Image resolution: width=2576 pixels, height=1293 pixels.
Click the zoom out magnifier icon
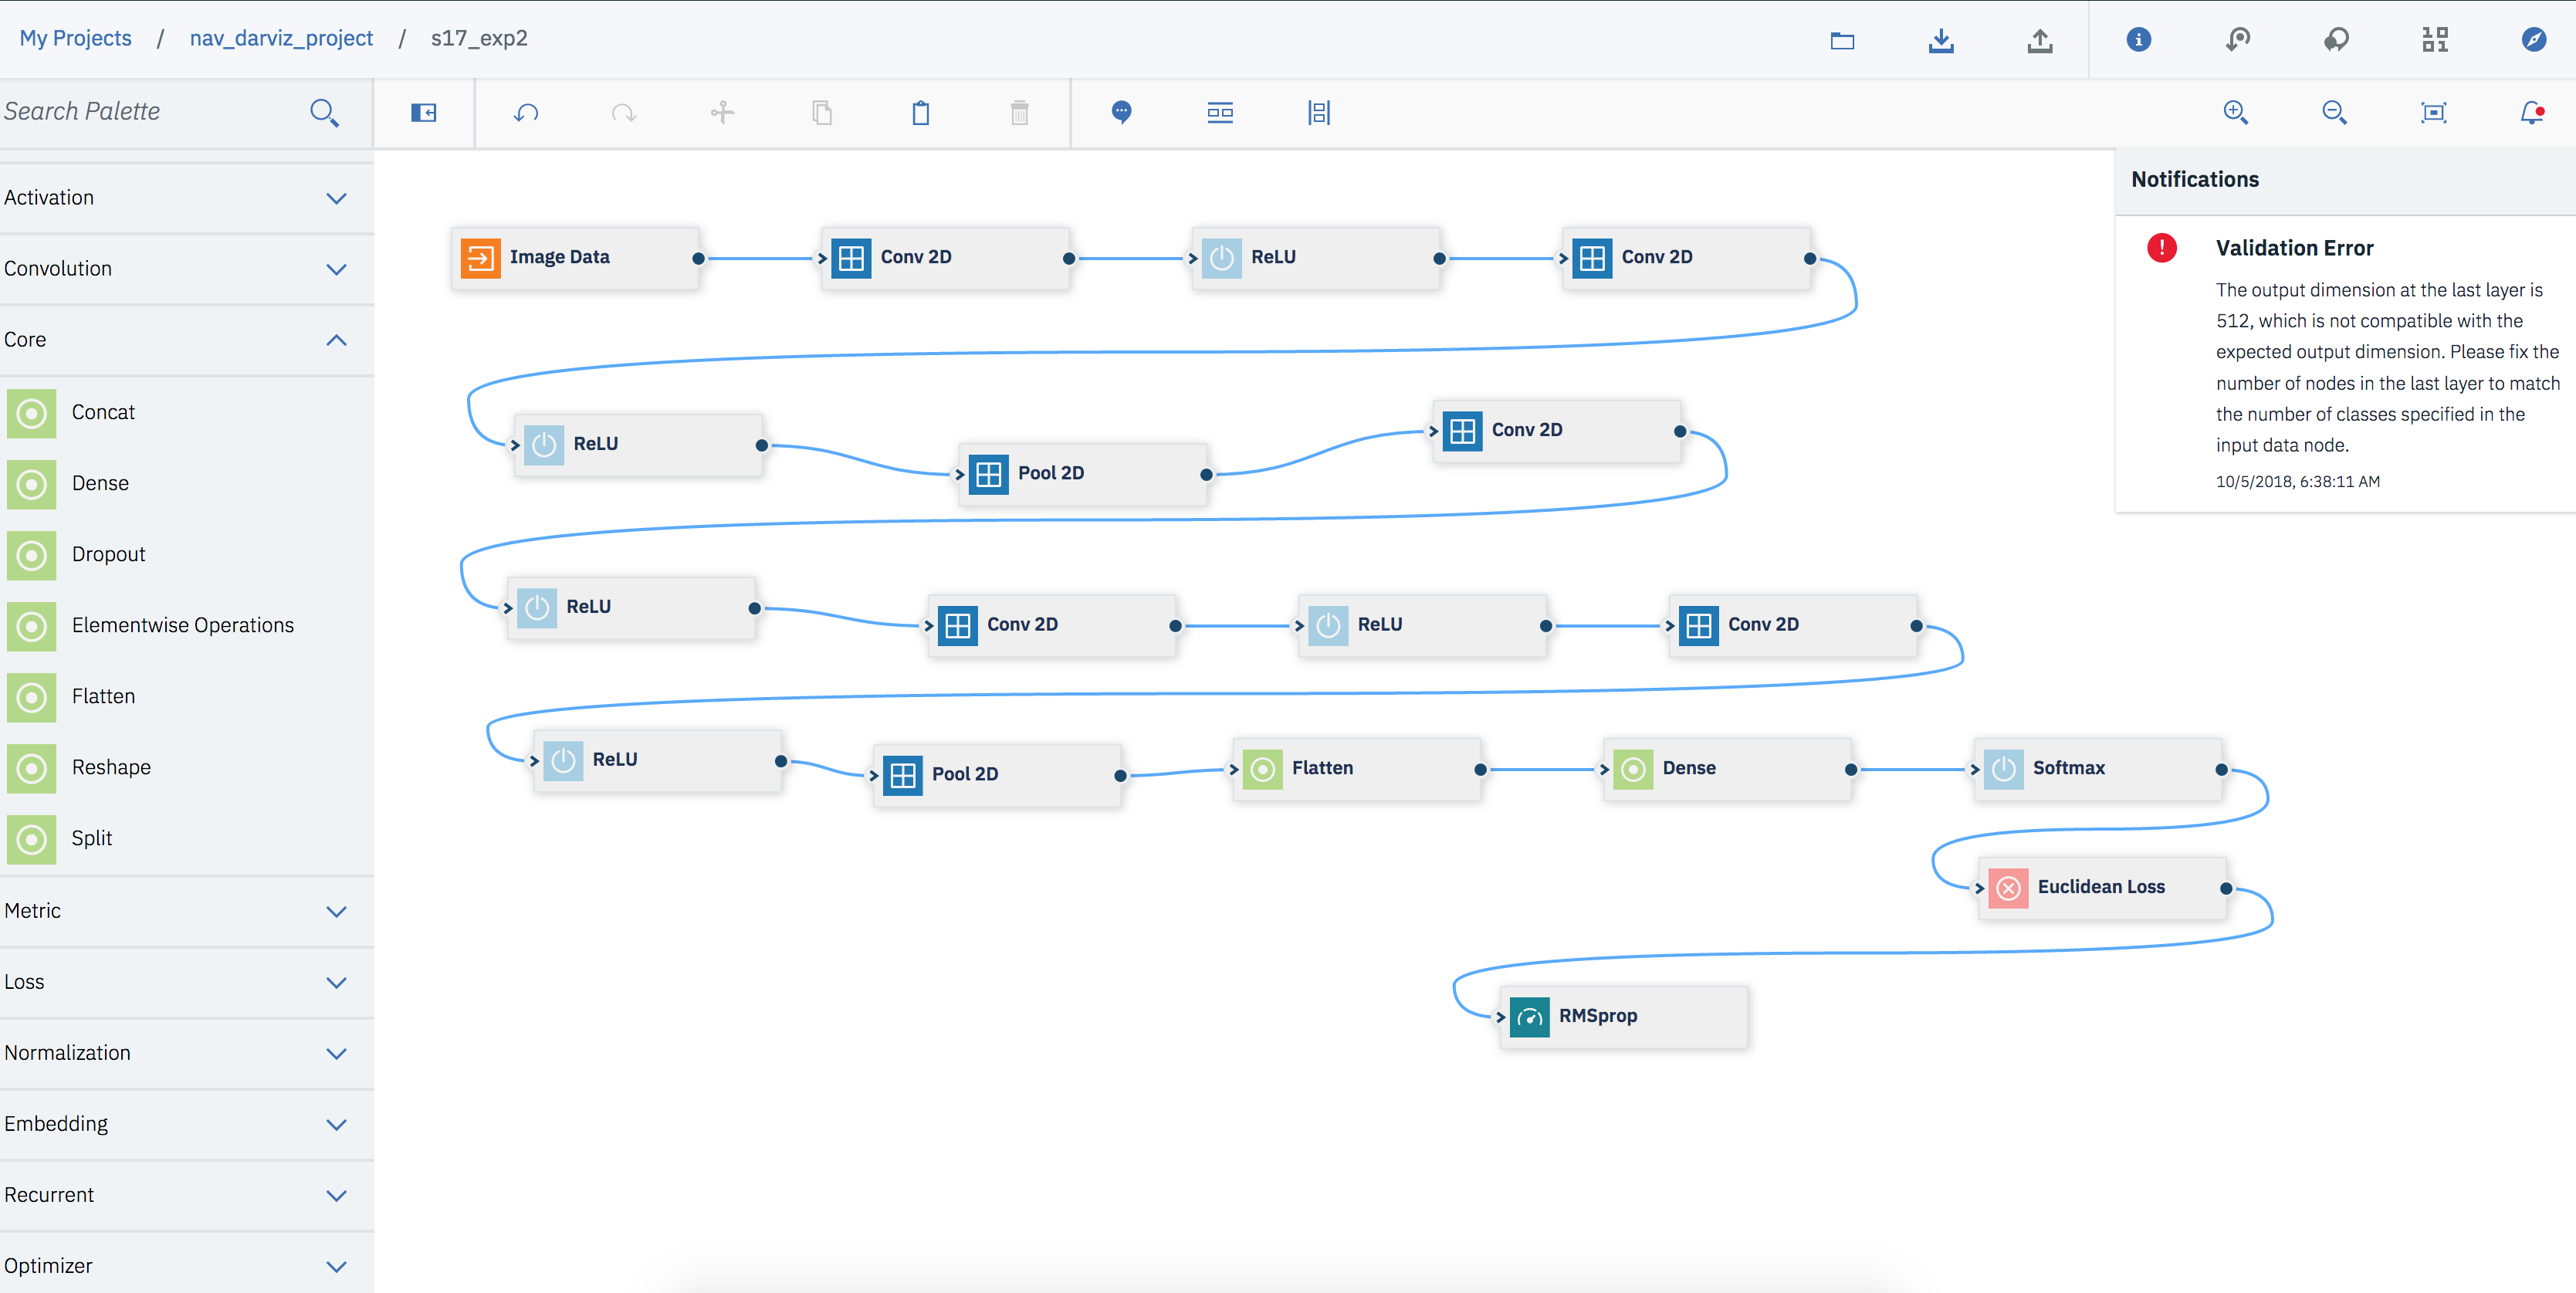coord(2335,113)
